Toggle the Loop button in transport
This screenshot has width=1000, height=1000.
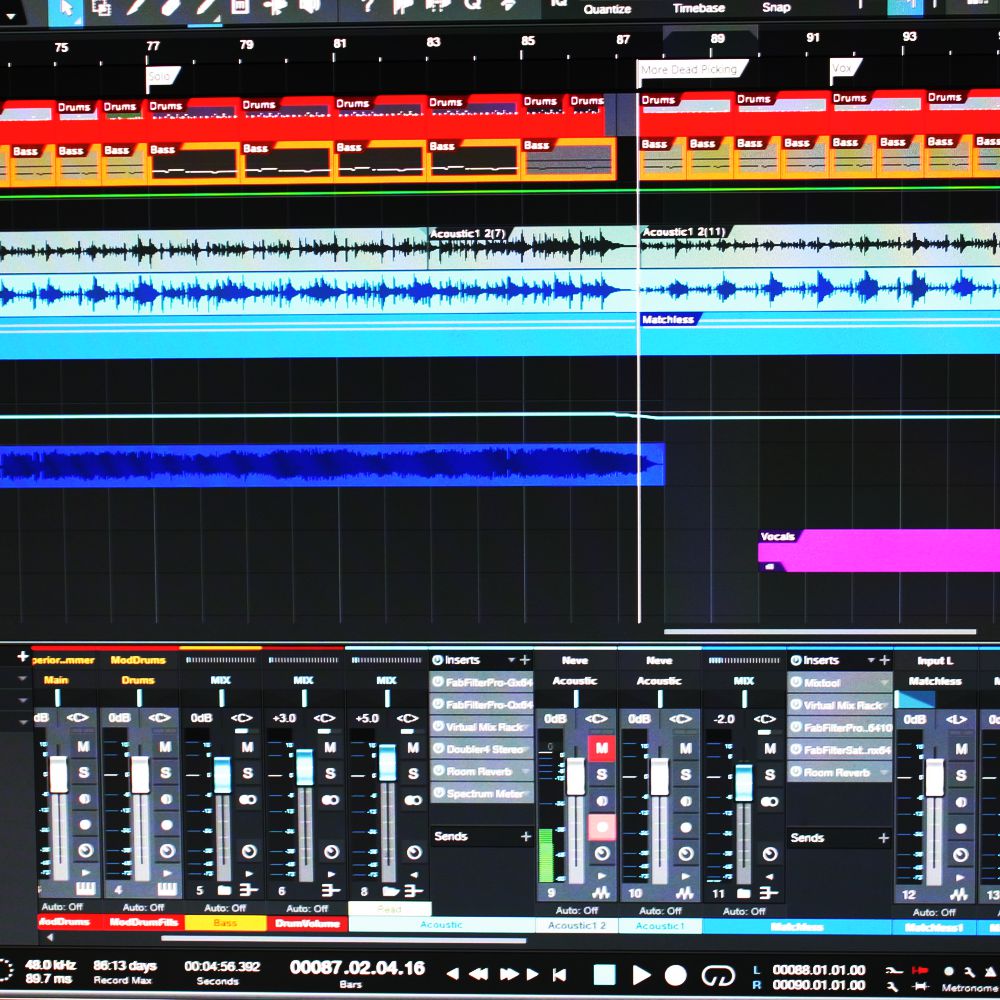[718, 975]
